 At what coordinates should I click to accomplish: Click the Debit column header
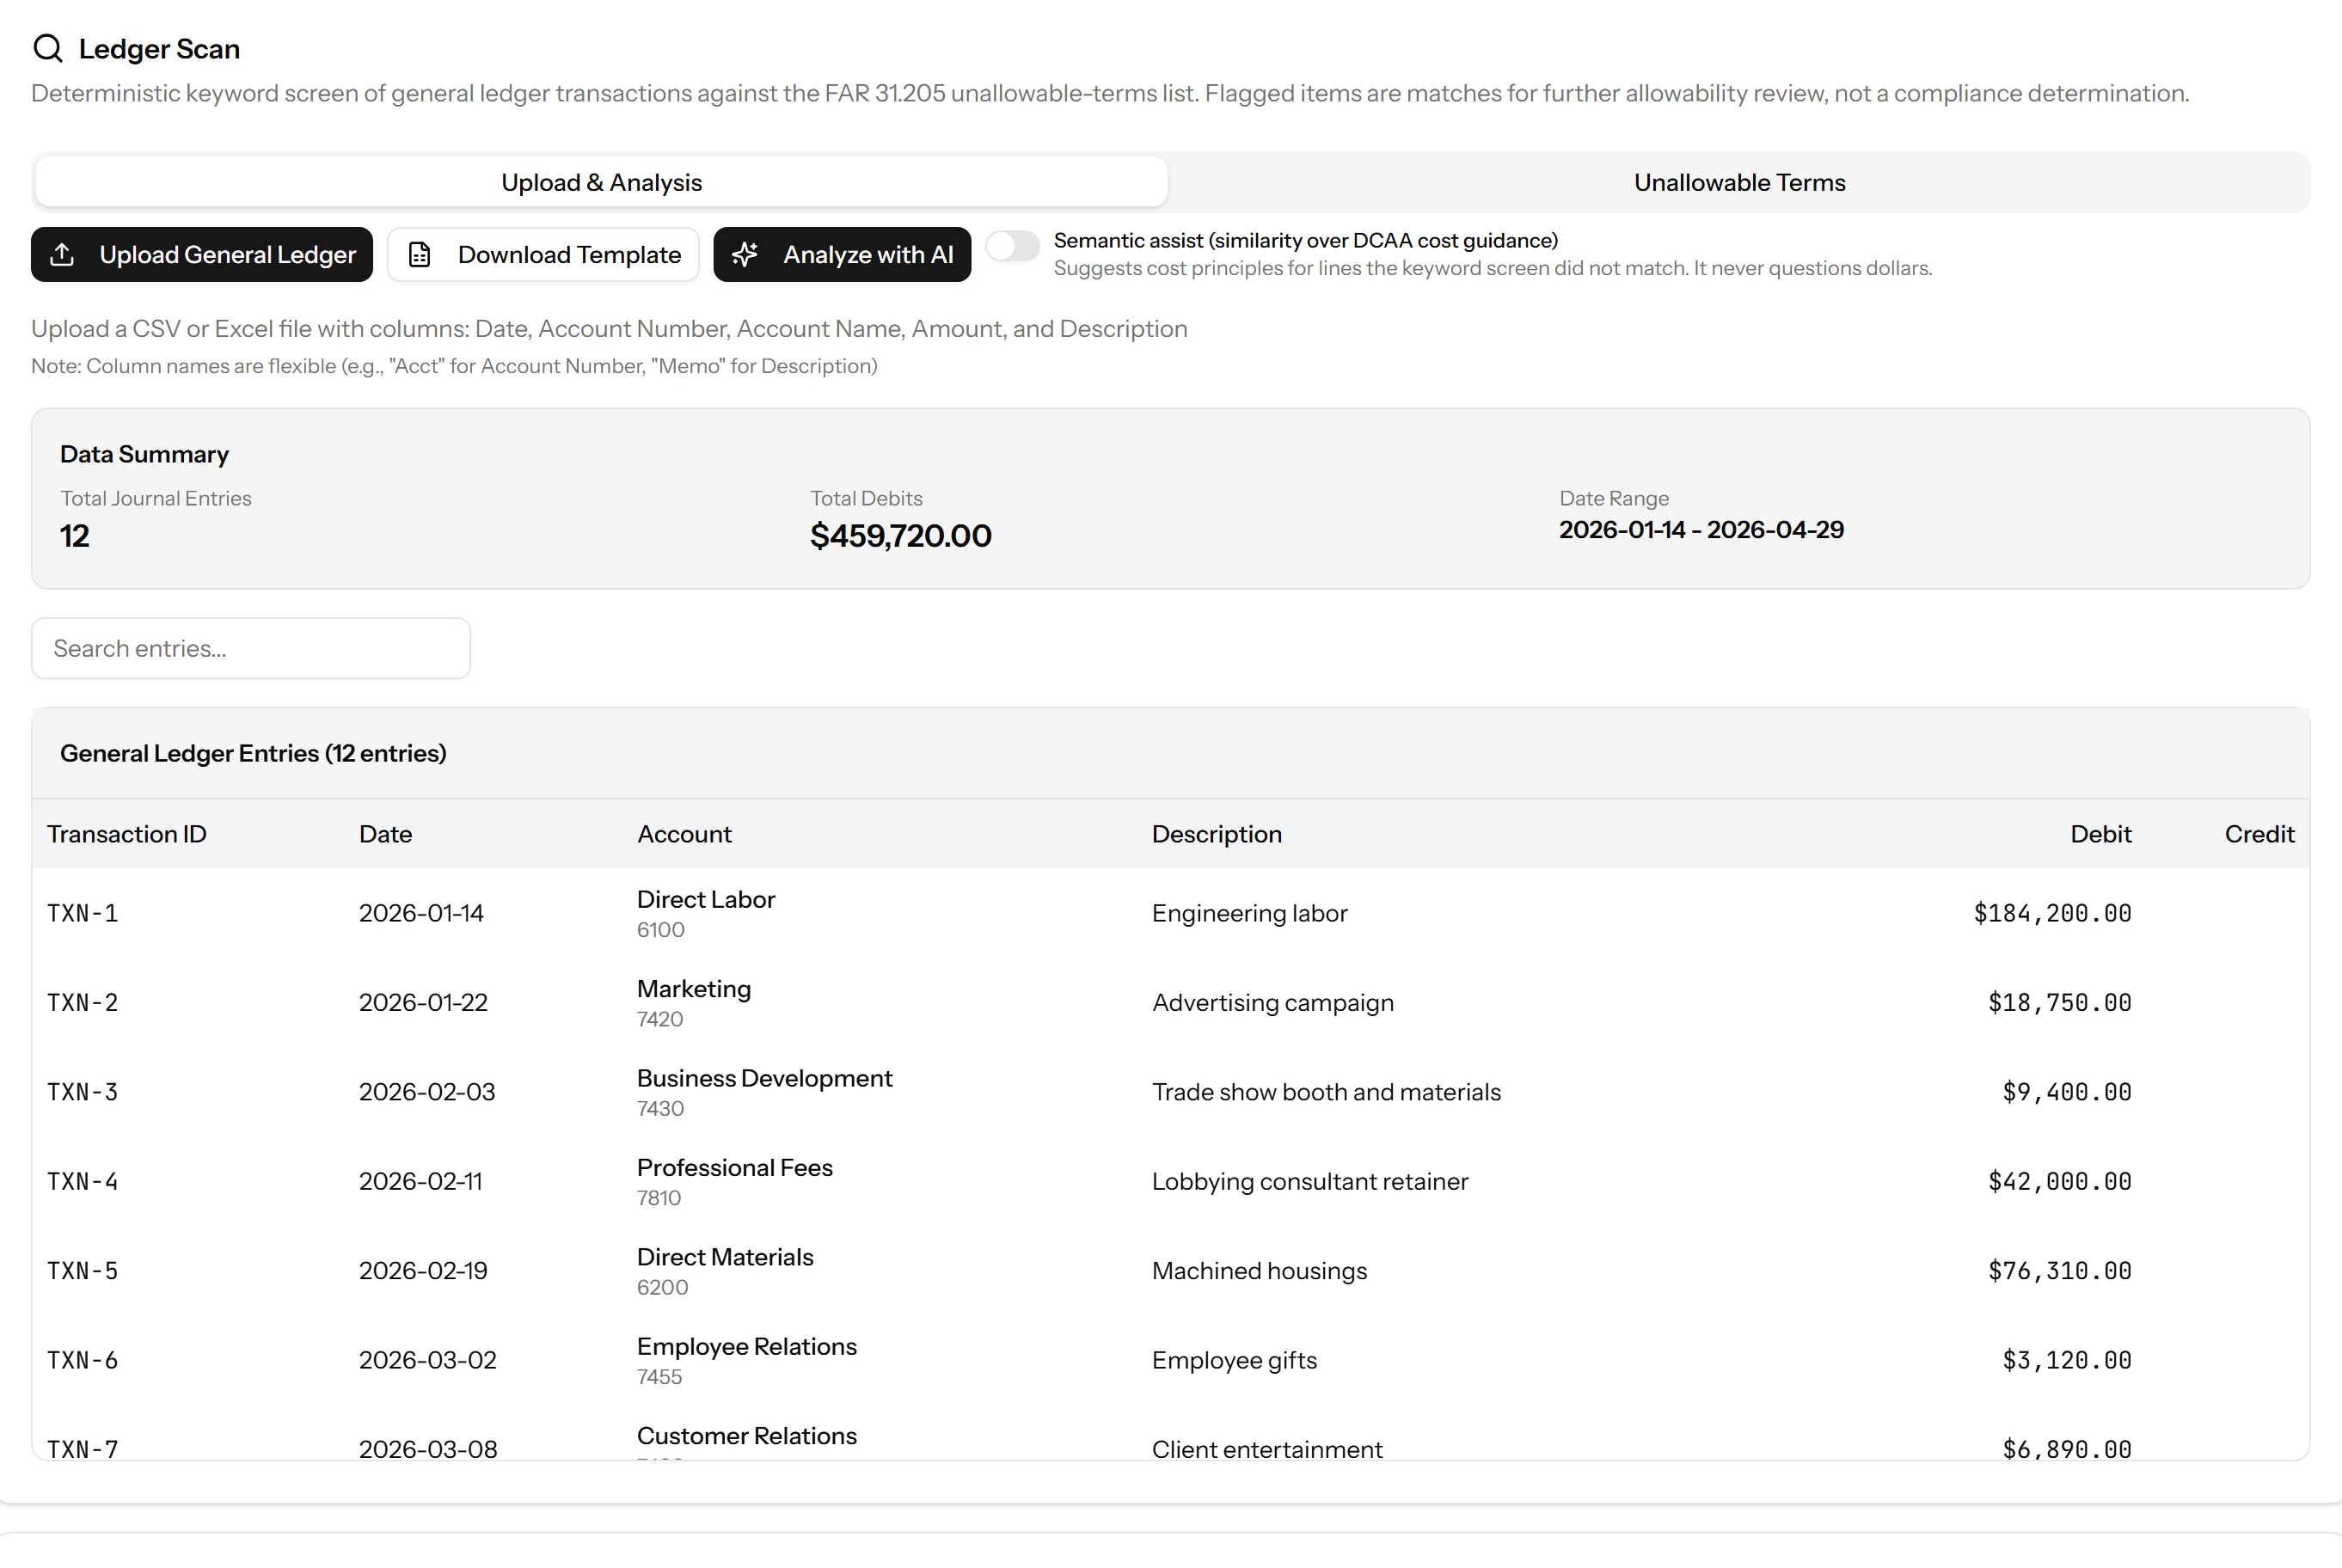(x=2101, y=834)
